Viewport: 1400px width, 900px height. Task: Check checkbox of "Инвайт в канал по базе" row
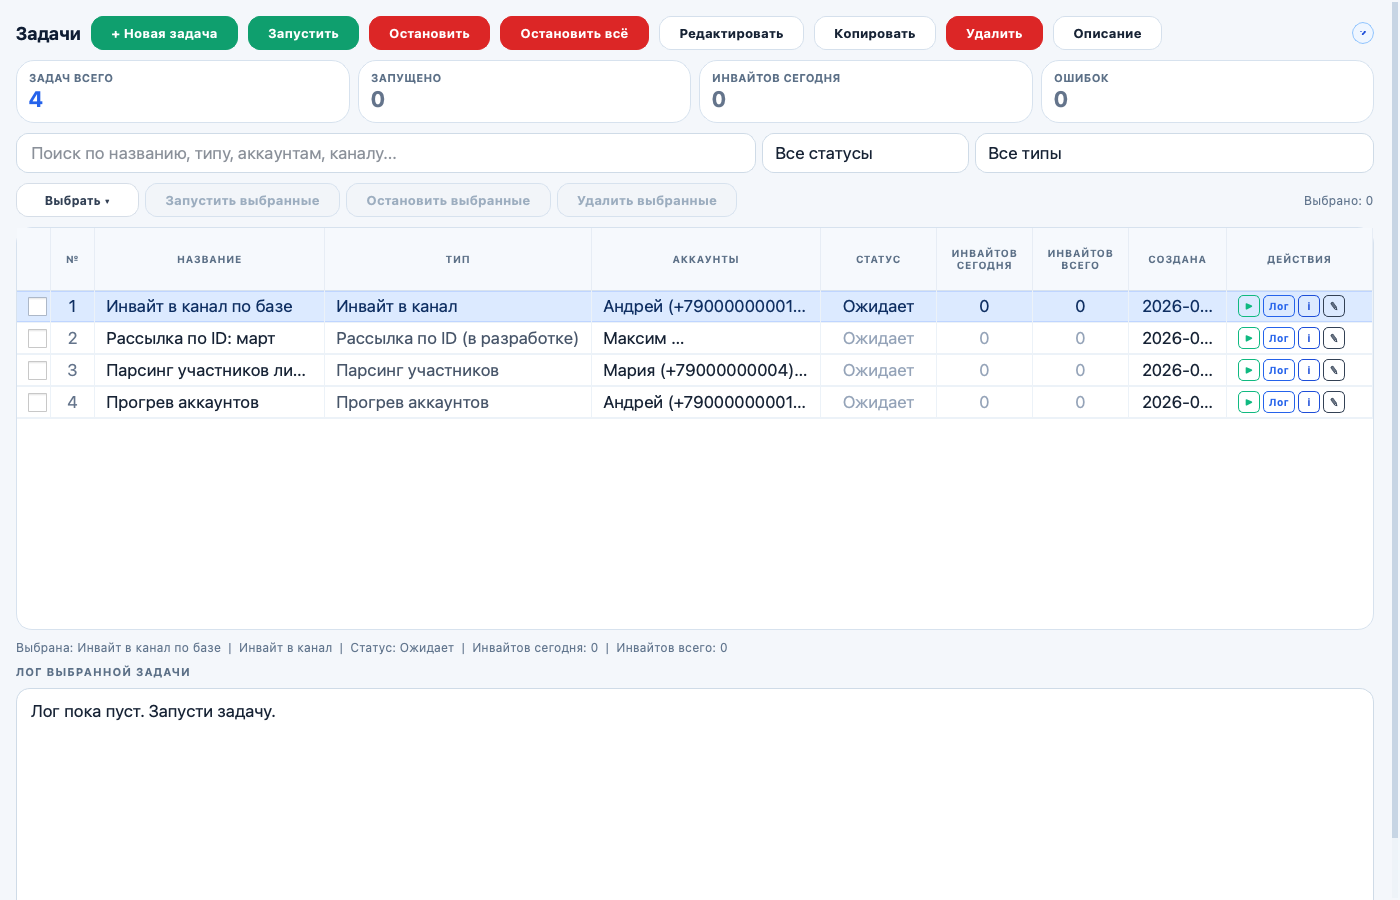[x=37, y=306]
